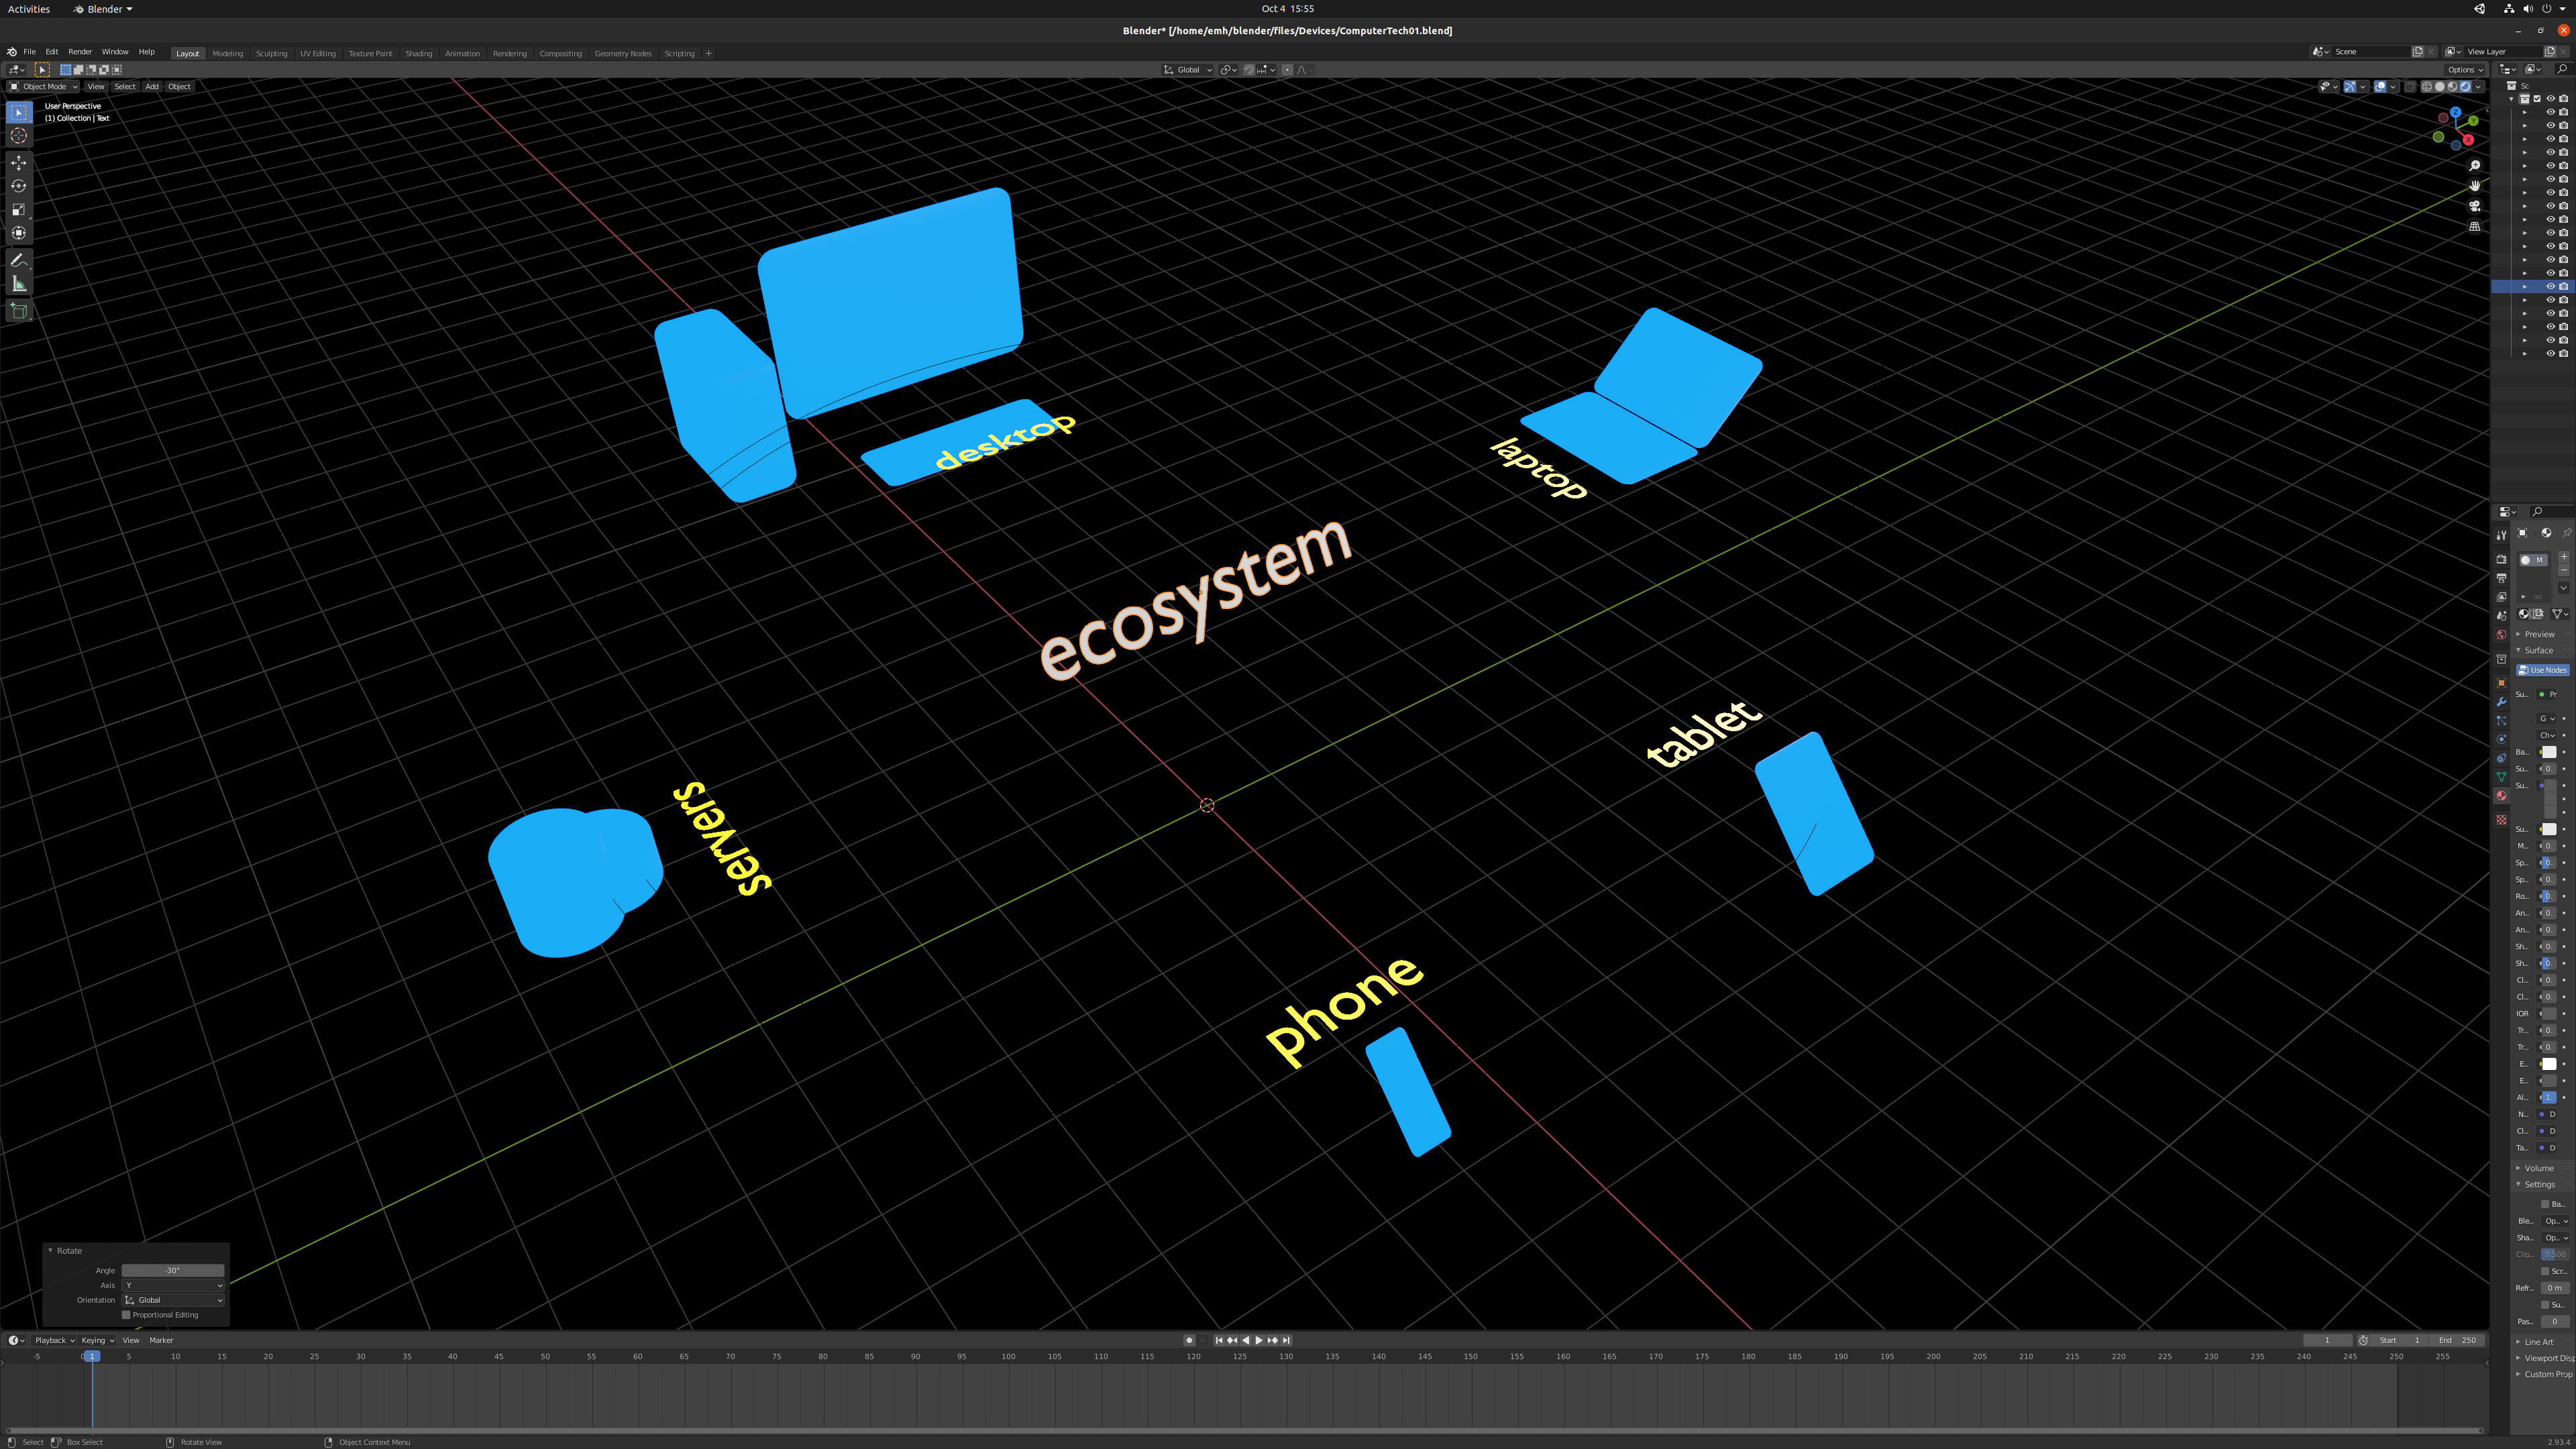The height and width of the screenshot is (1449, 2576).
Task: Open the Orientation dropdown in Rotate panel
Action: [x=173, y=1300]
